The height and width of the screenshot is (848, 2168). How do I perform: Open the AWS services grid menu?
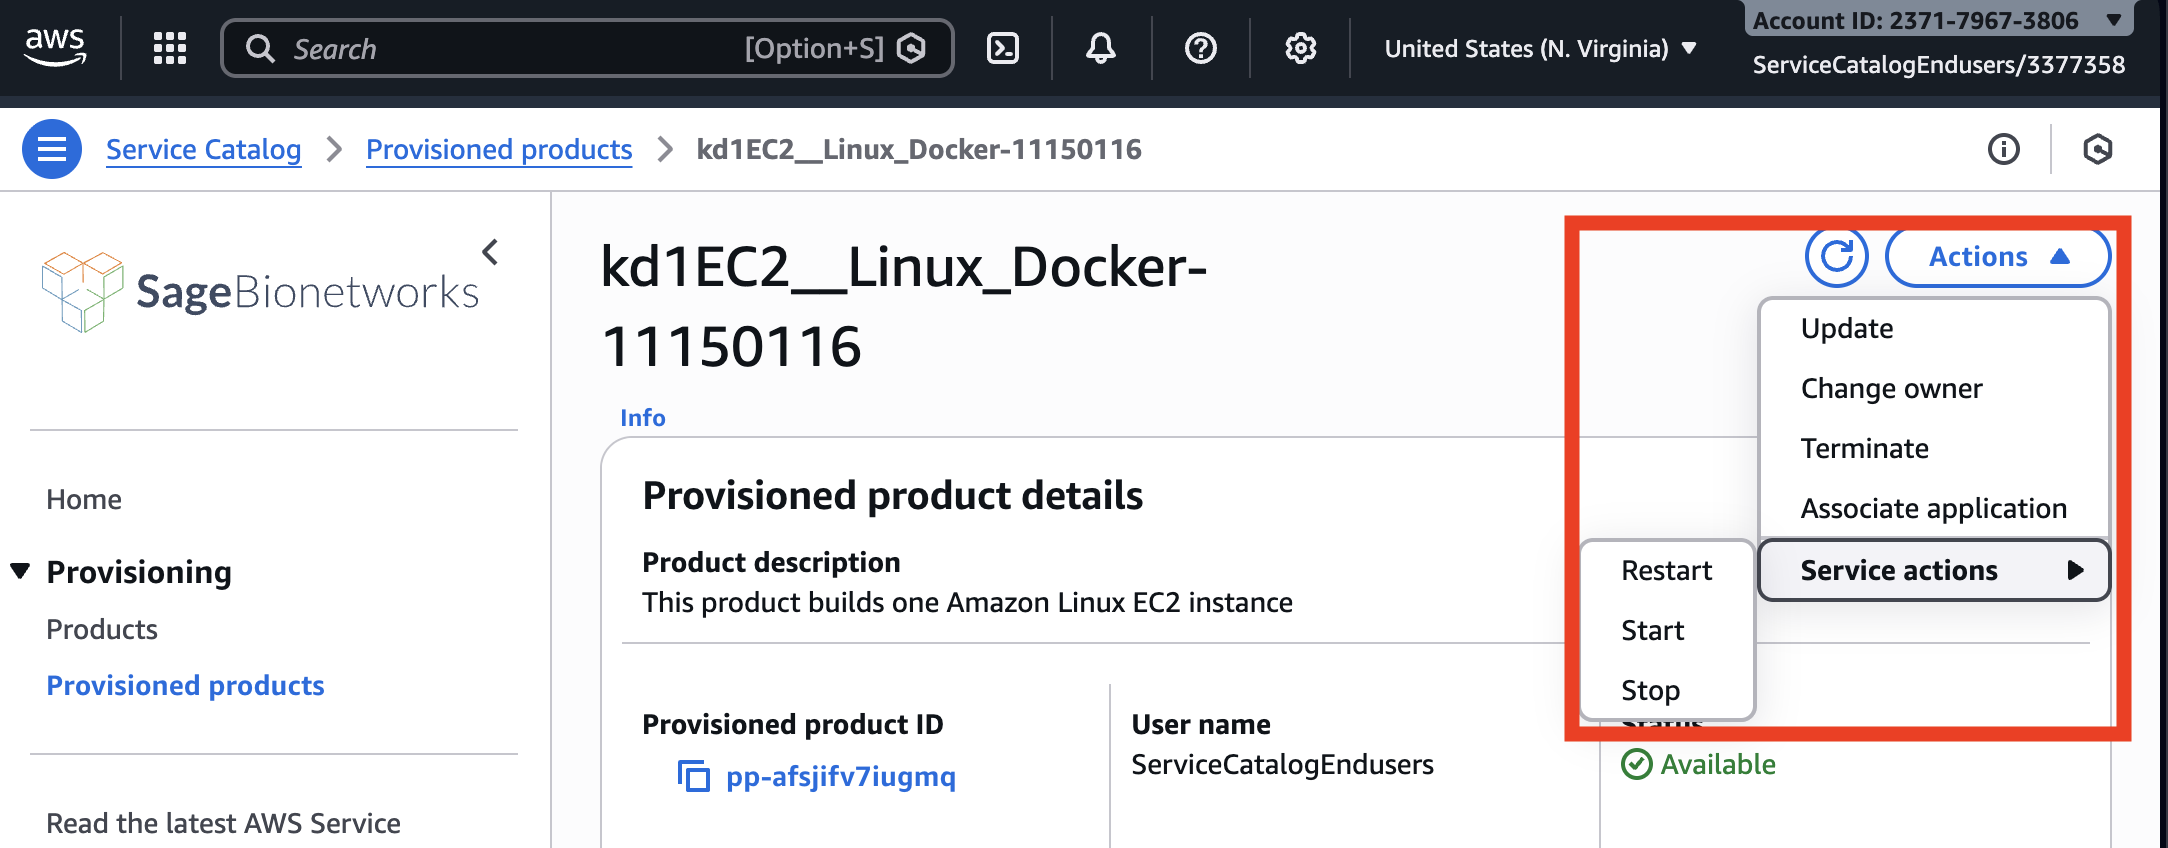(170, 48)
